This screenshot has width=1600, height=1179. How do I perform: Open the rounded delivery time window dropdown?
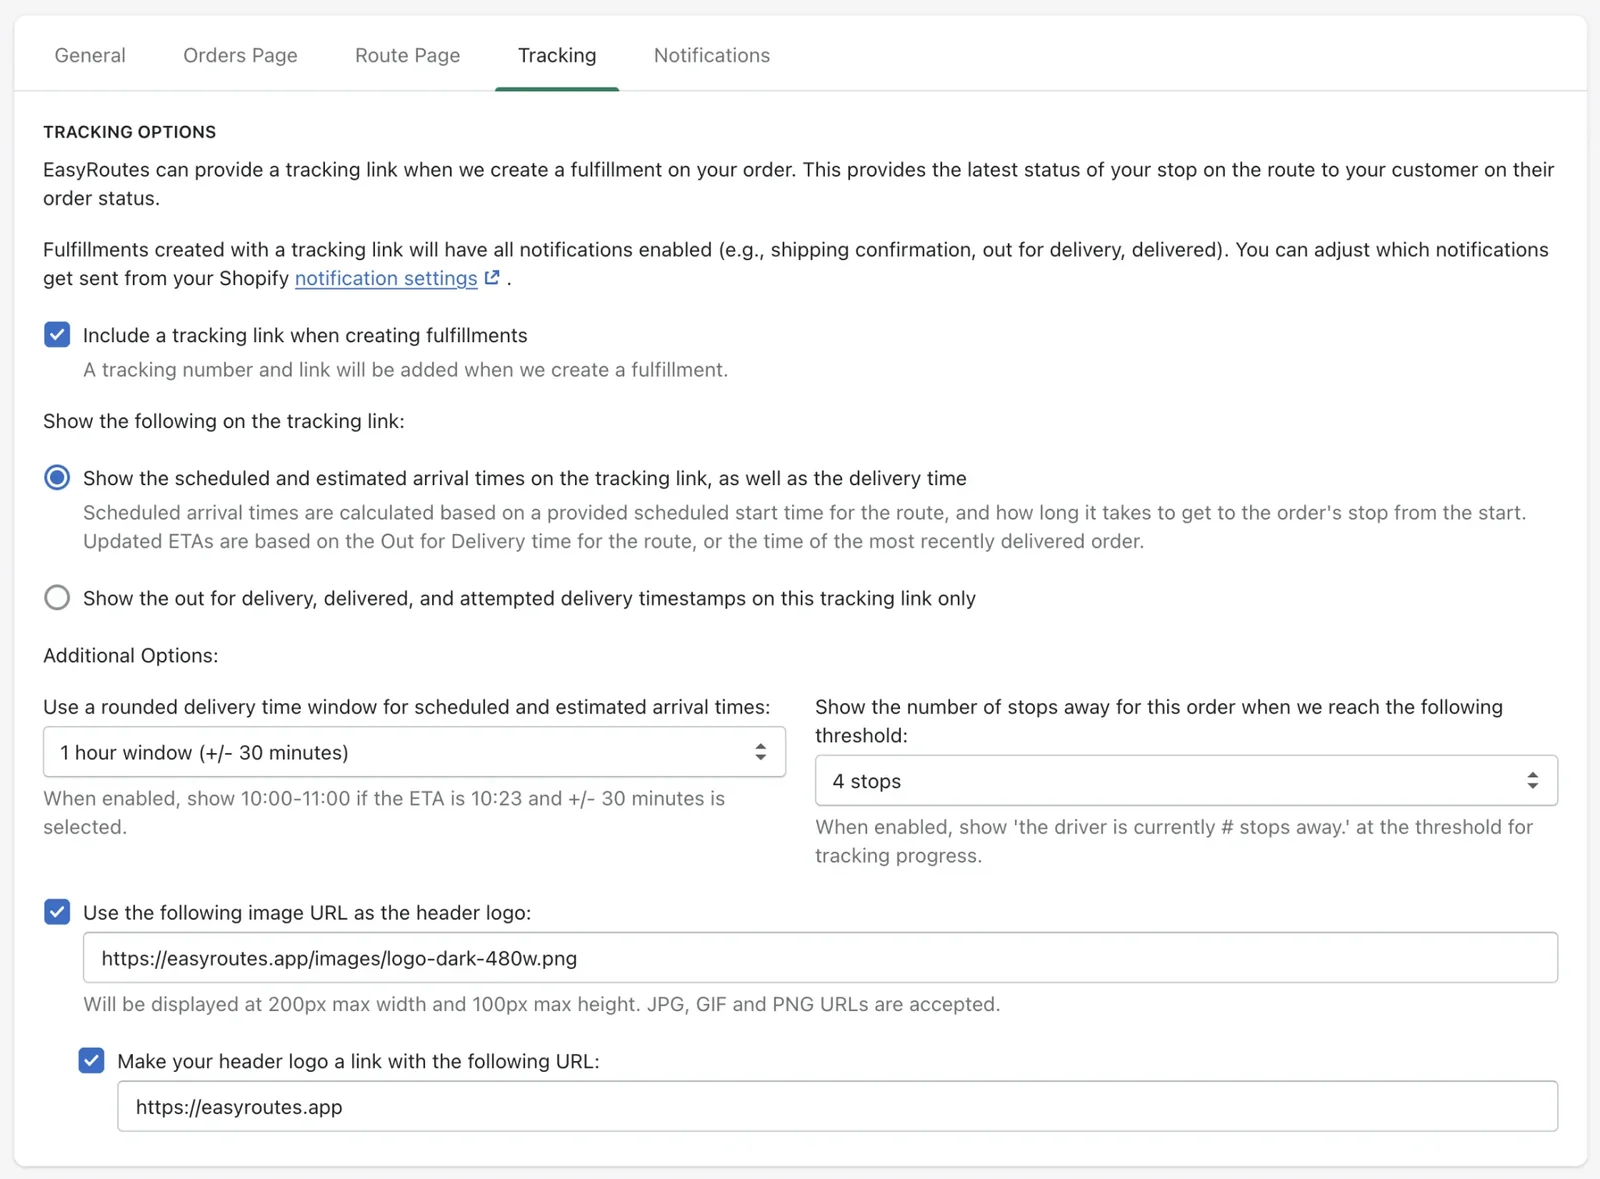414,752
